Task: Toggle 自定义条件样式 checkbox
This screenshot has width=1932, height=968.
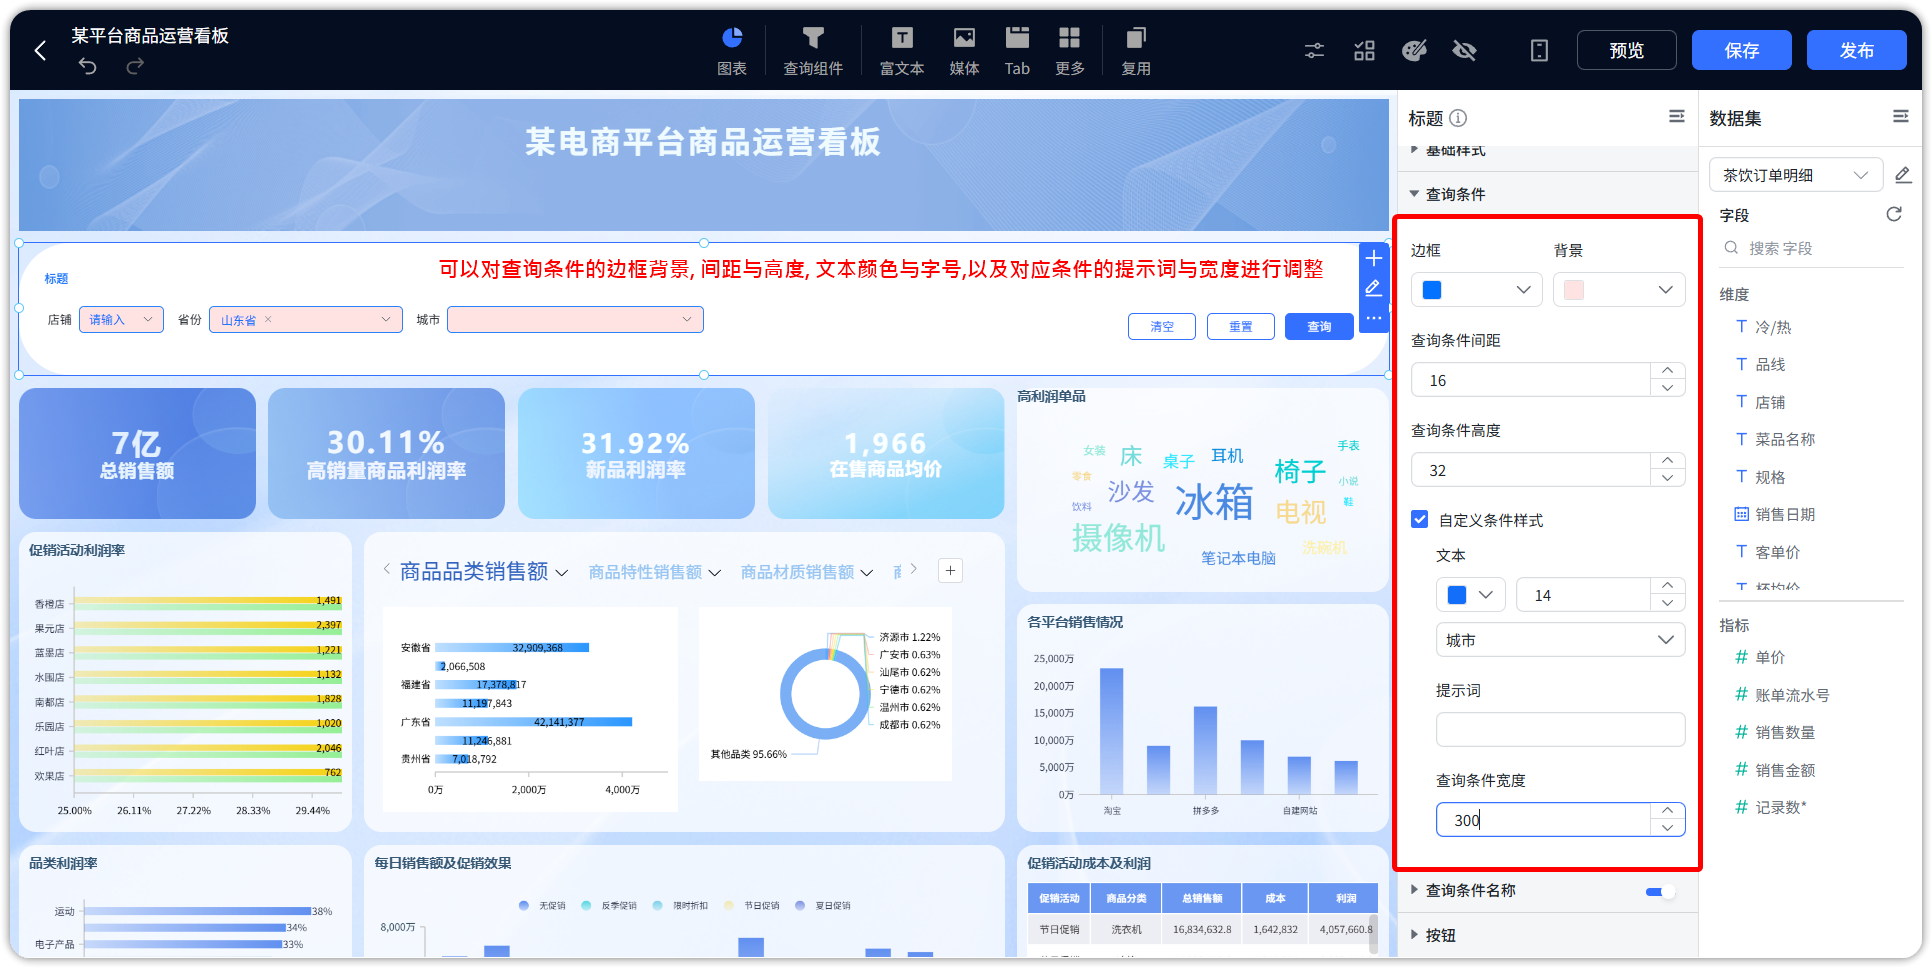Action: pyautogui.click(x=1419, y=519)
